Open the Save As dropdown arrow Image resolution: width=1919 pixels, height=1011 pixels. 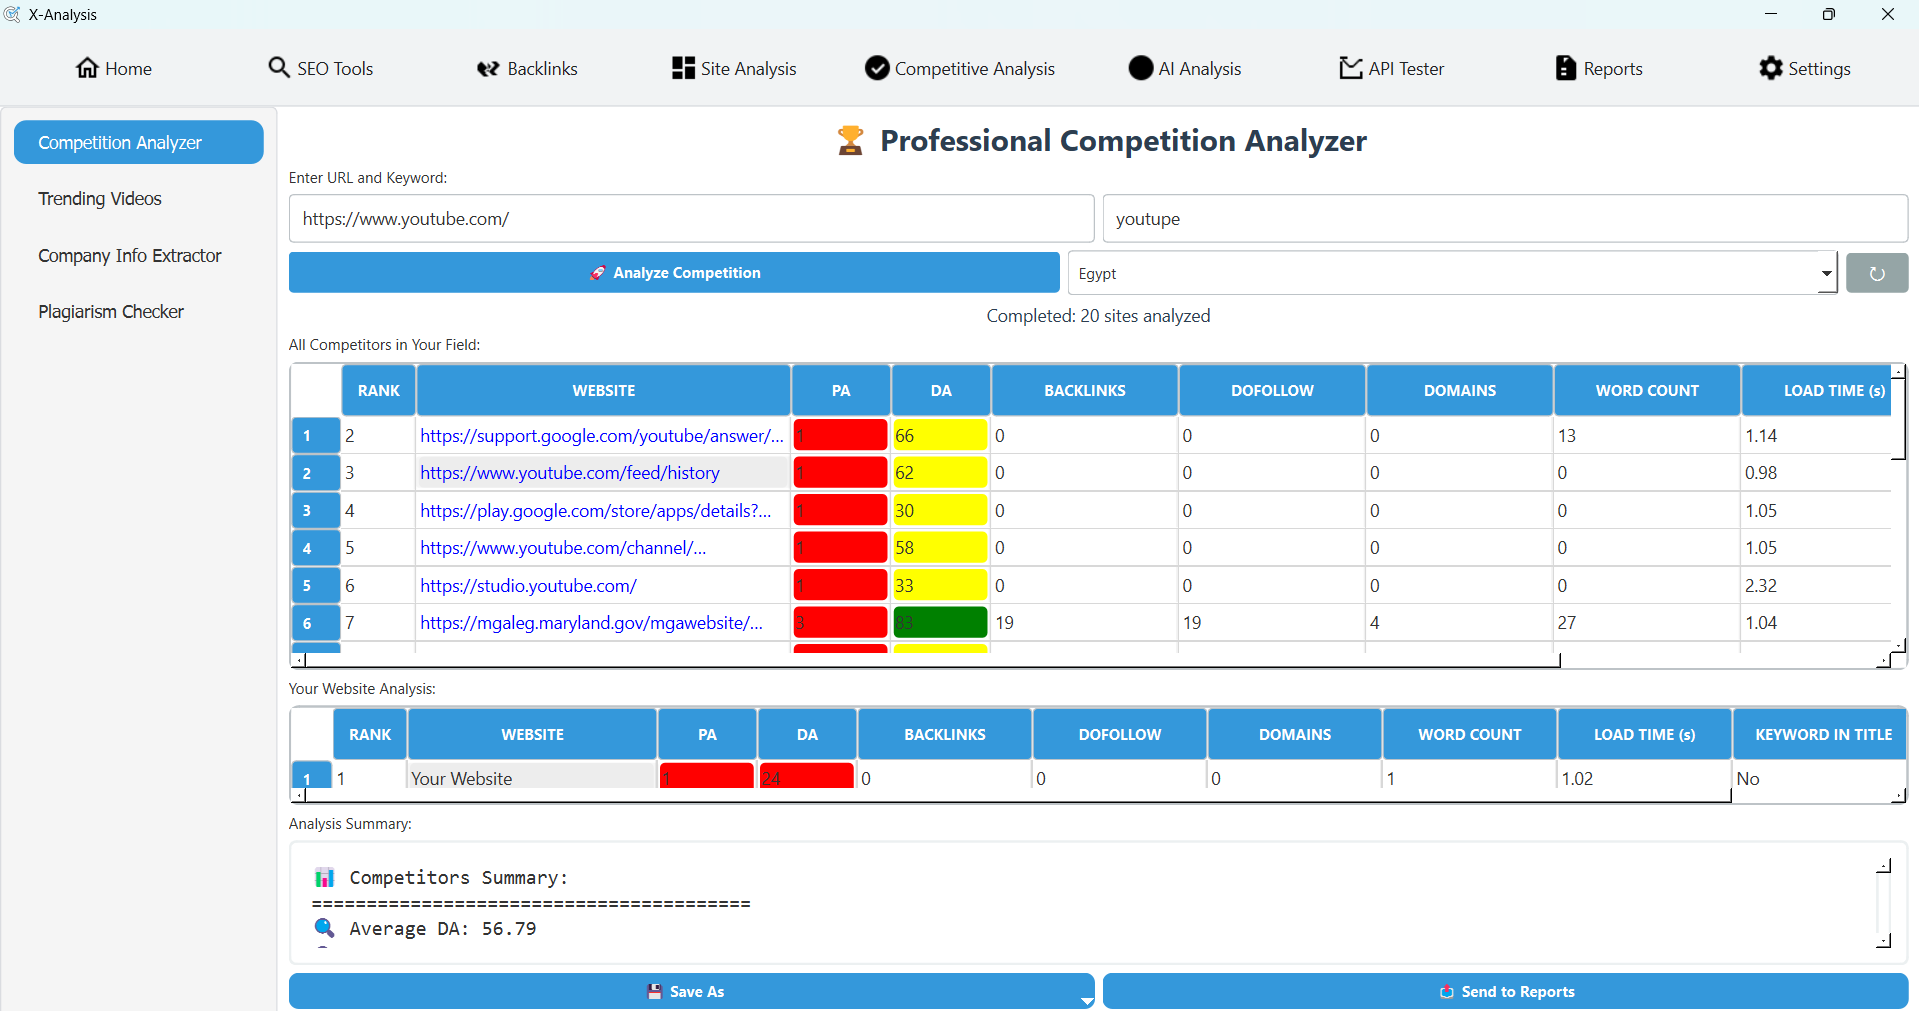1086,1001
